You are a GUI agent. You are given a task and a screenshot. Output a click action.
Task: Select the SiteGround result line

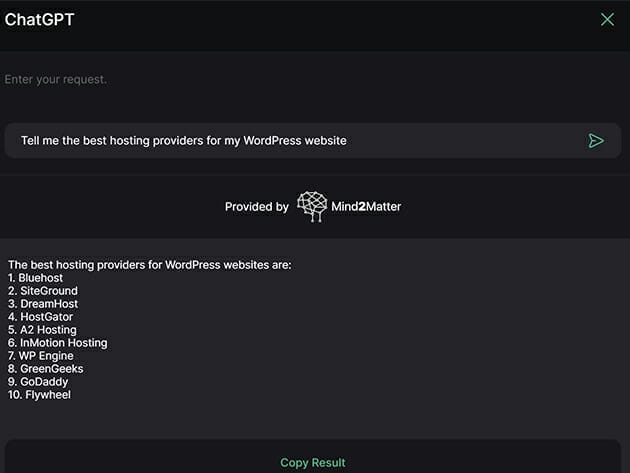coord(42,291)
